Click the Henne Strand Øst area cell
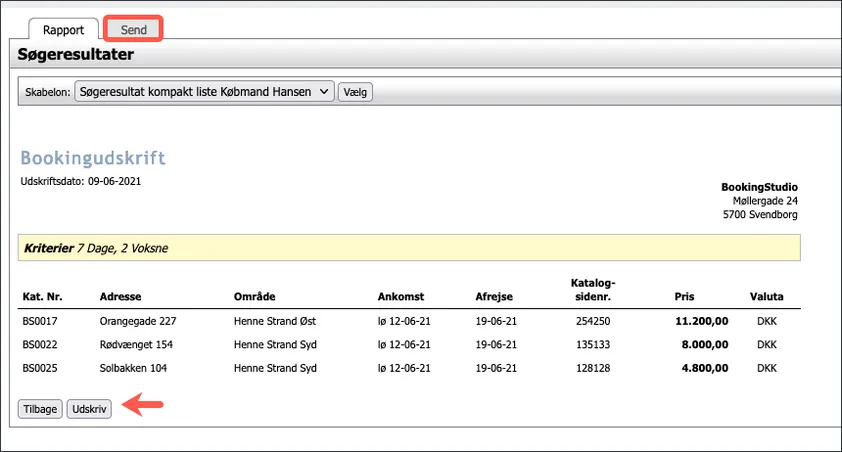The height and width of the screenshot is (452, 842). click(x=276, y=321)
